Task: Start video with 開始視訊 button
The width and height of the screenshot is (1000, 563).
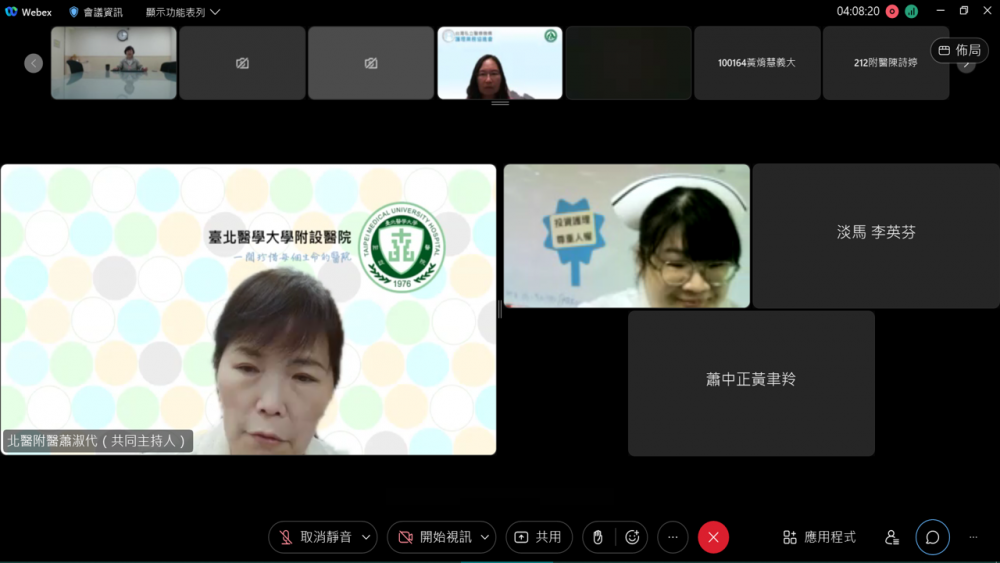Action: pos(434,537)
